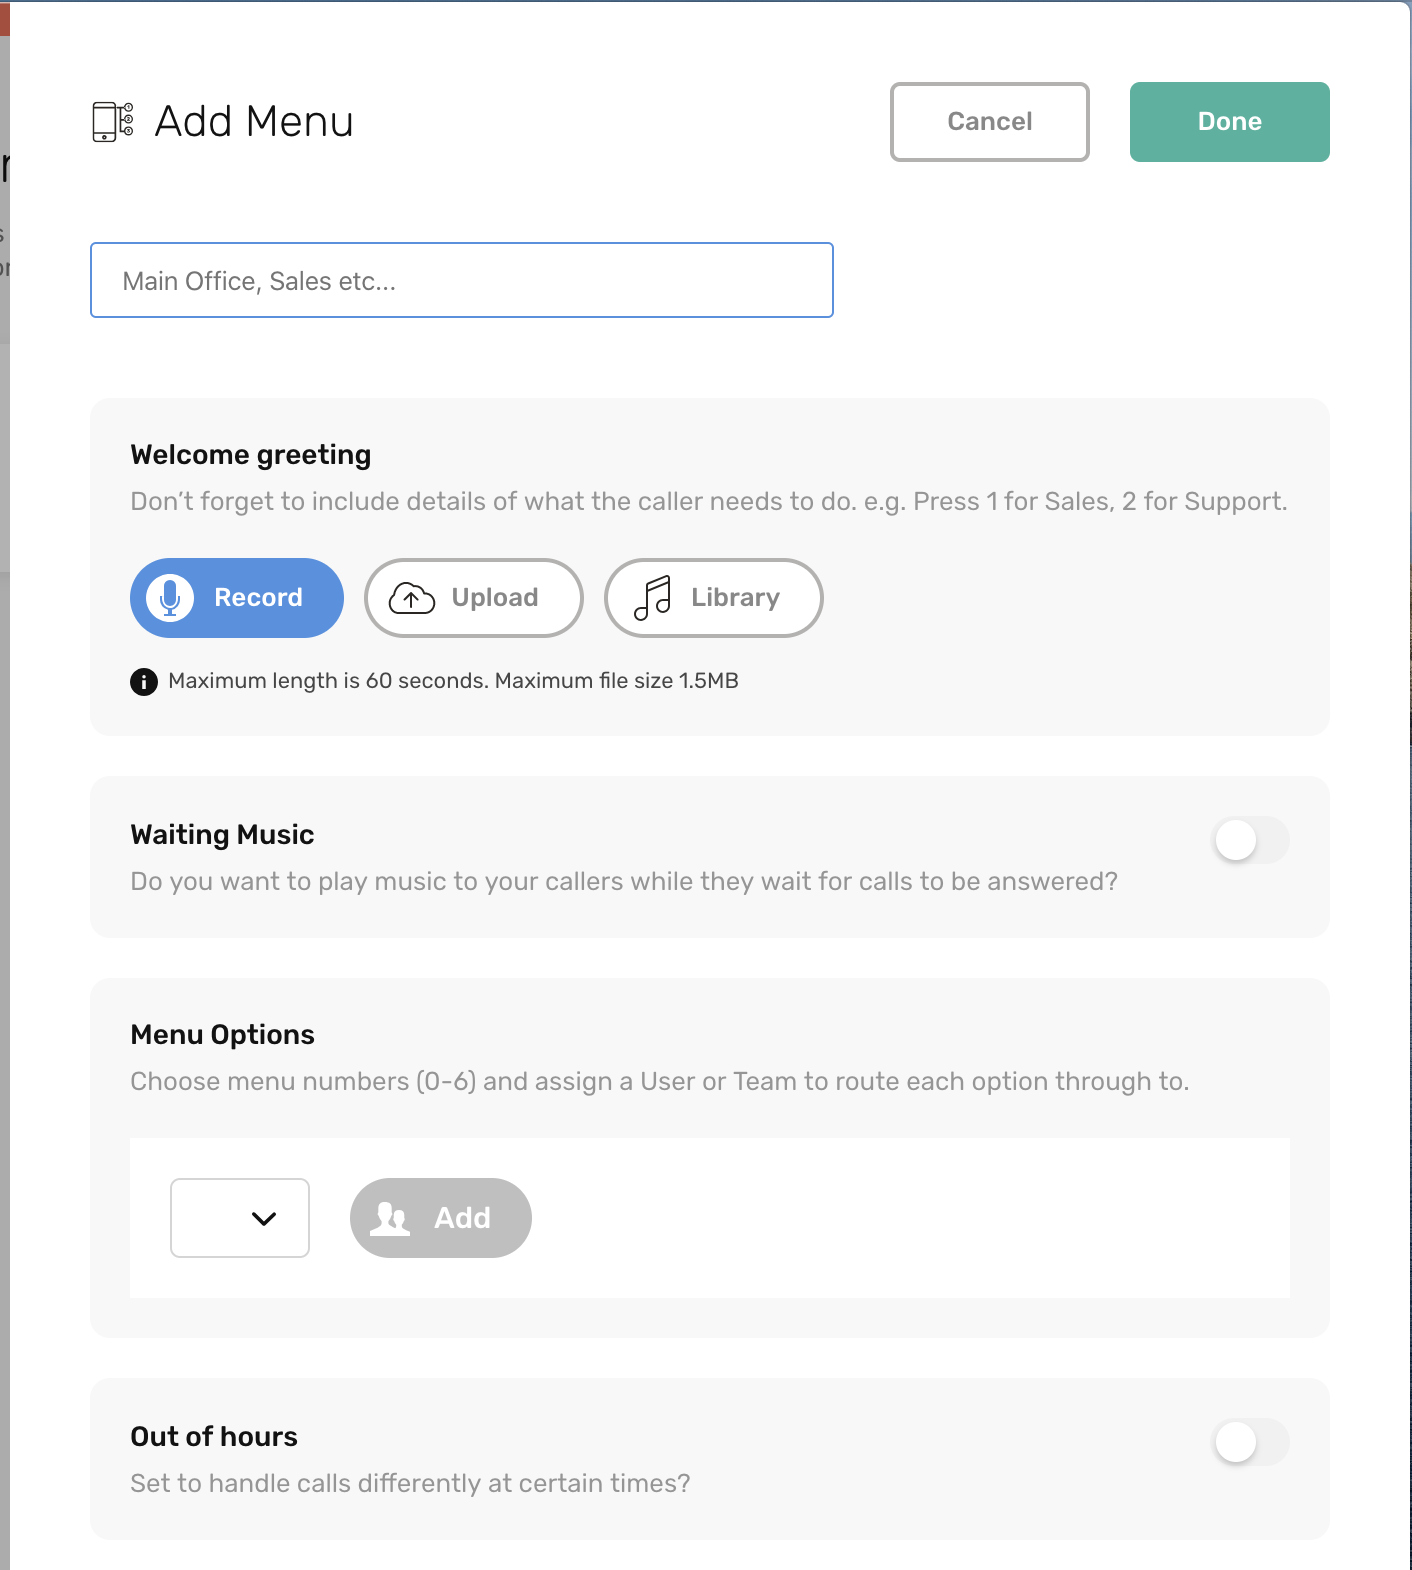Select the Welcome greeting section heading
The height and width of the screenshot is (1570, 1412).
pos(250,454)
